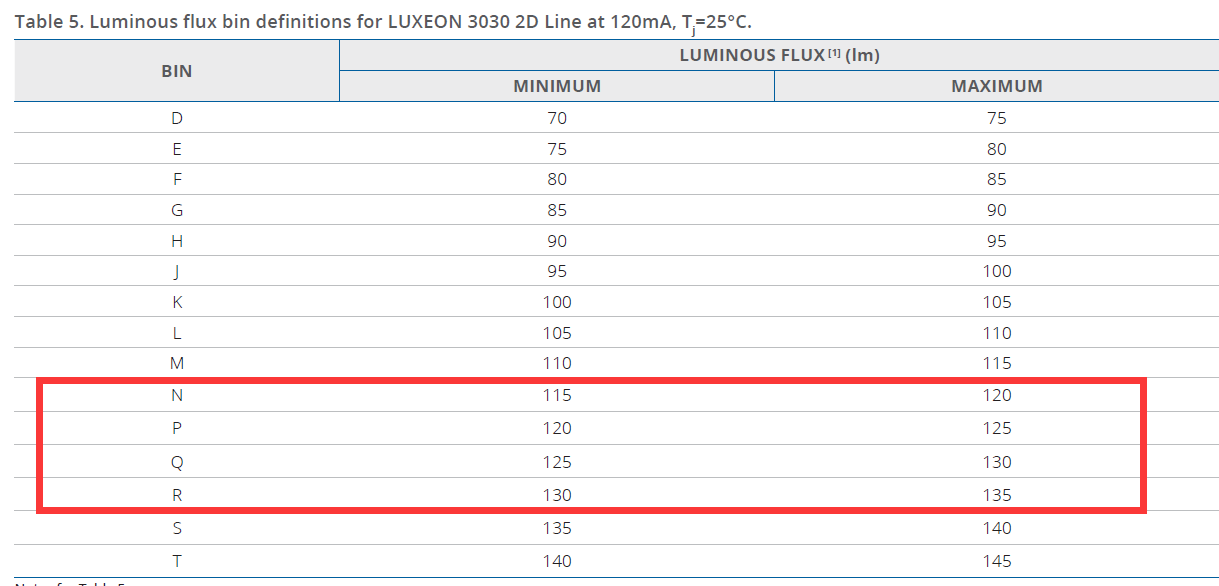This screenshot has height=586, width=1219.
Task: Select maximum value 80 in row E
Action: click(997, 149)
